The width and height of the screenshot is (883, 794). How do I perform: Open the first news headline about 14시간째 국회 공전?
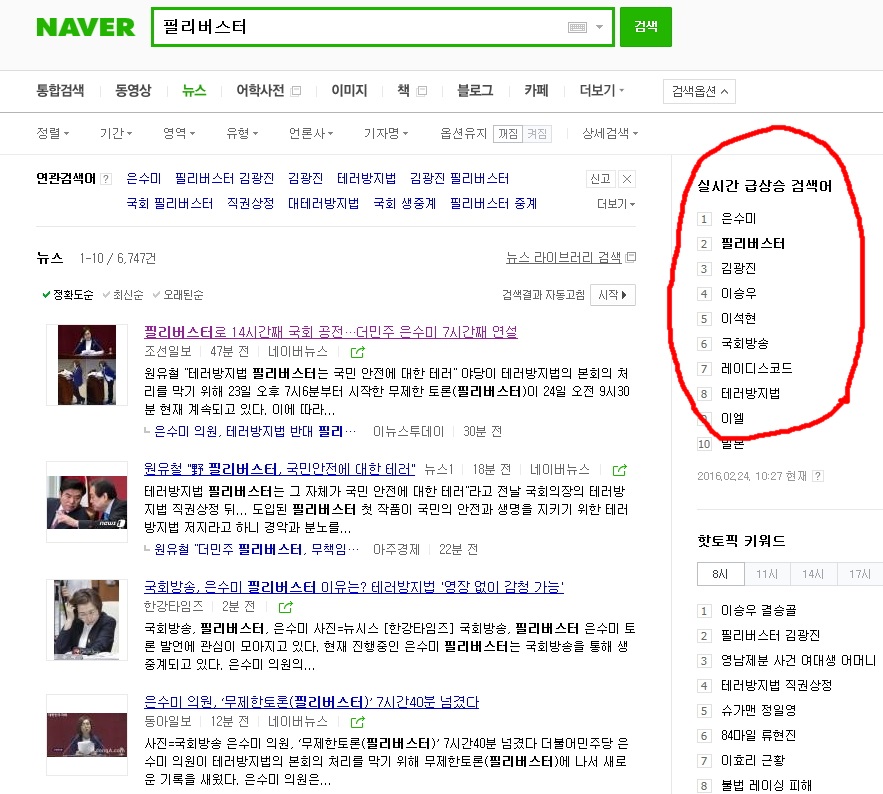pyautogui.click(x=331, y=332)
